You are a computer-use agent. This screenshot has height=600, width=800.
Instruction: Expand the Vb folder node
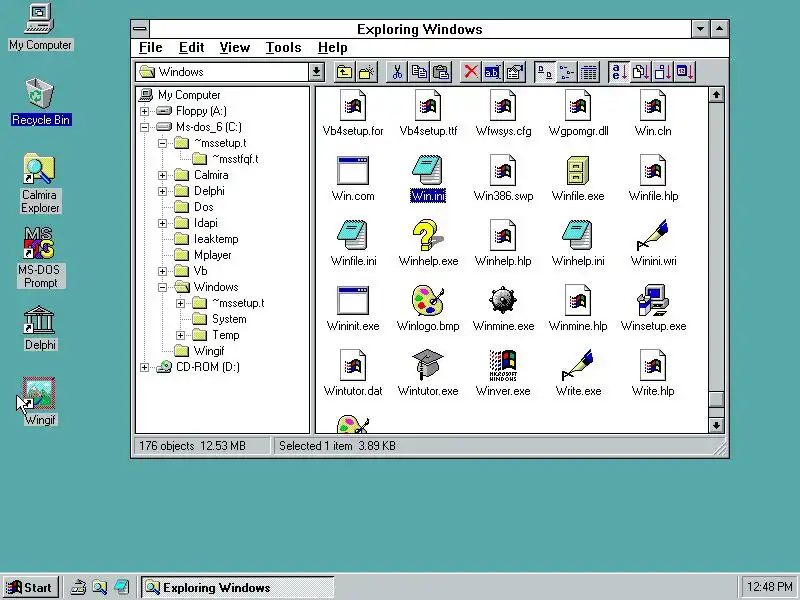pyautogui.click(x=162, y=271)
